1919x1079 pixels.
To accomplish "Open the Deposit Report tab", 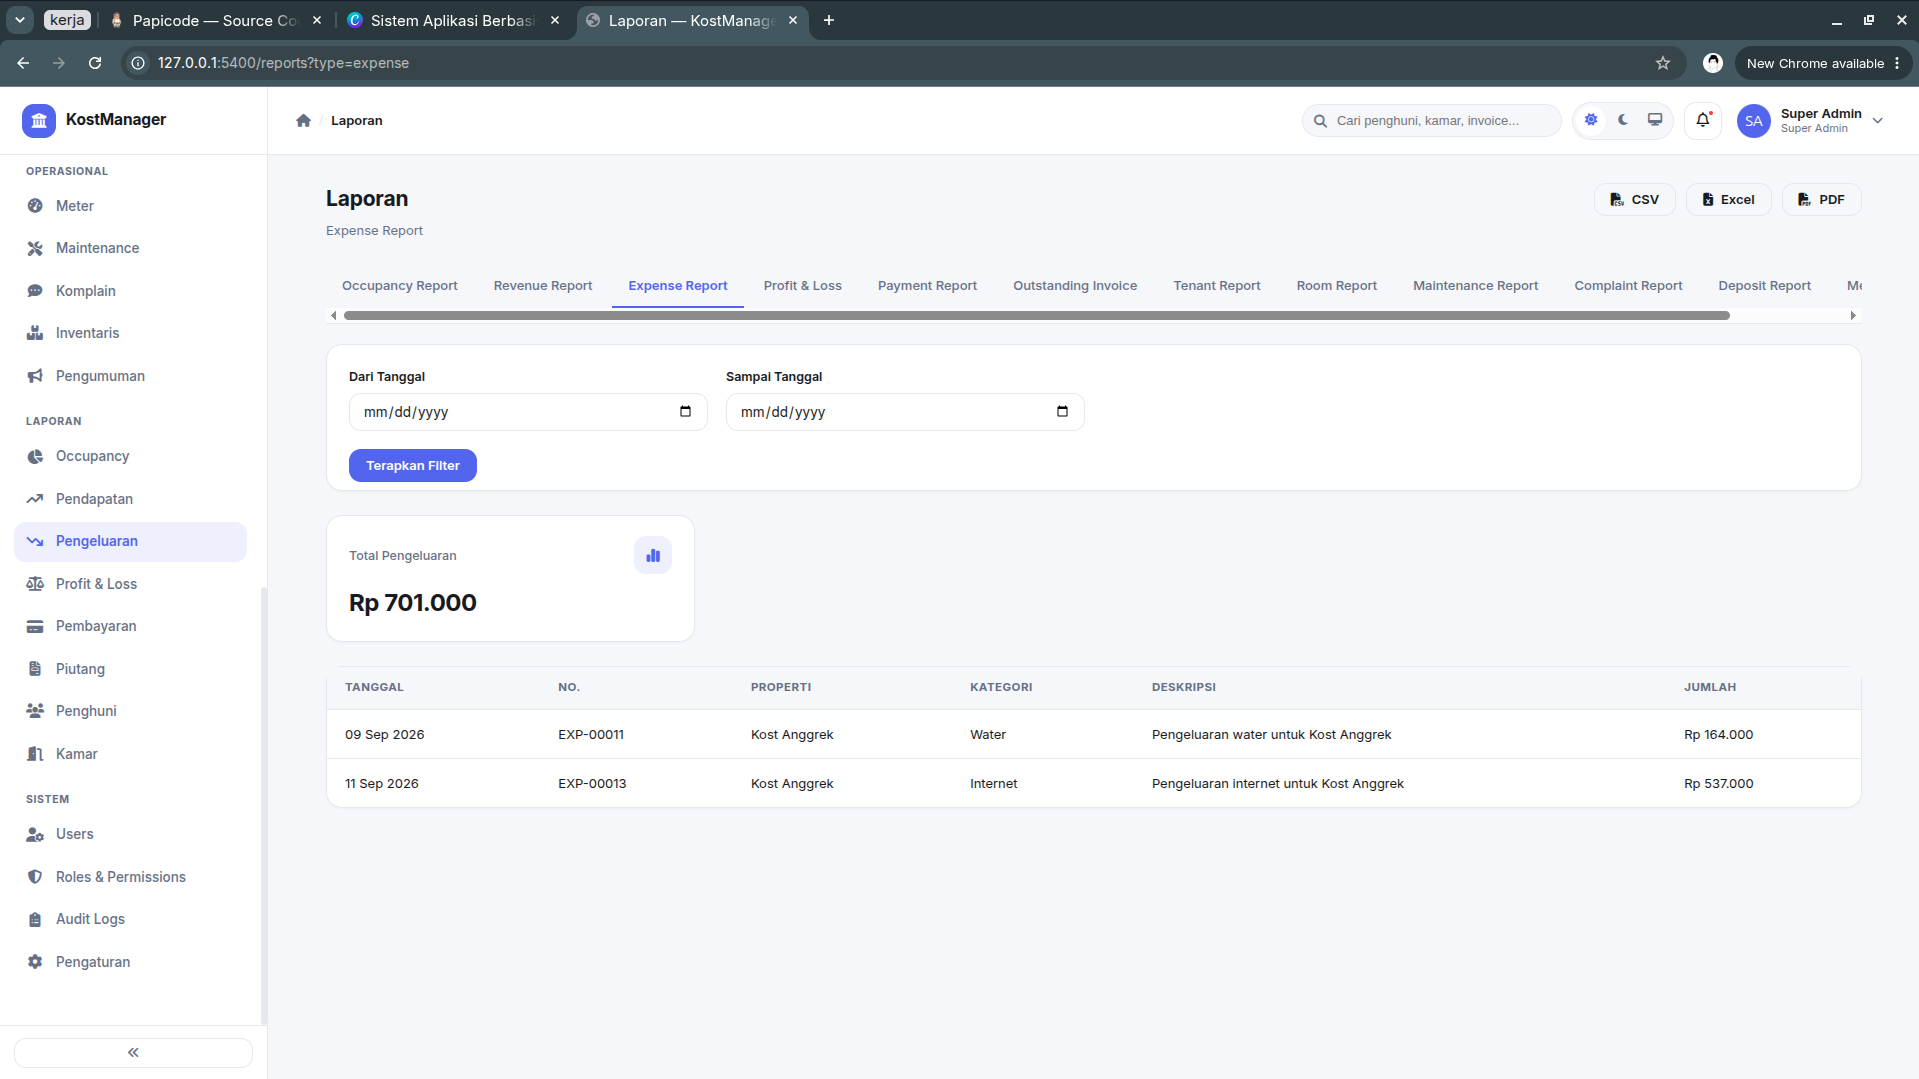I will pyautogui.click(x=1765, y=286).
